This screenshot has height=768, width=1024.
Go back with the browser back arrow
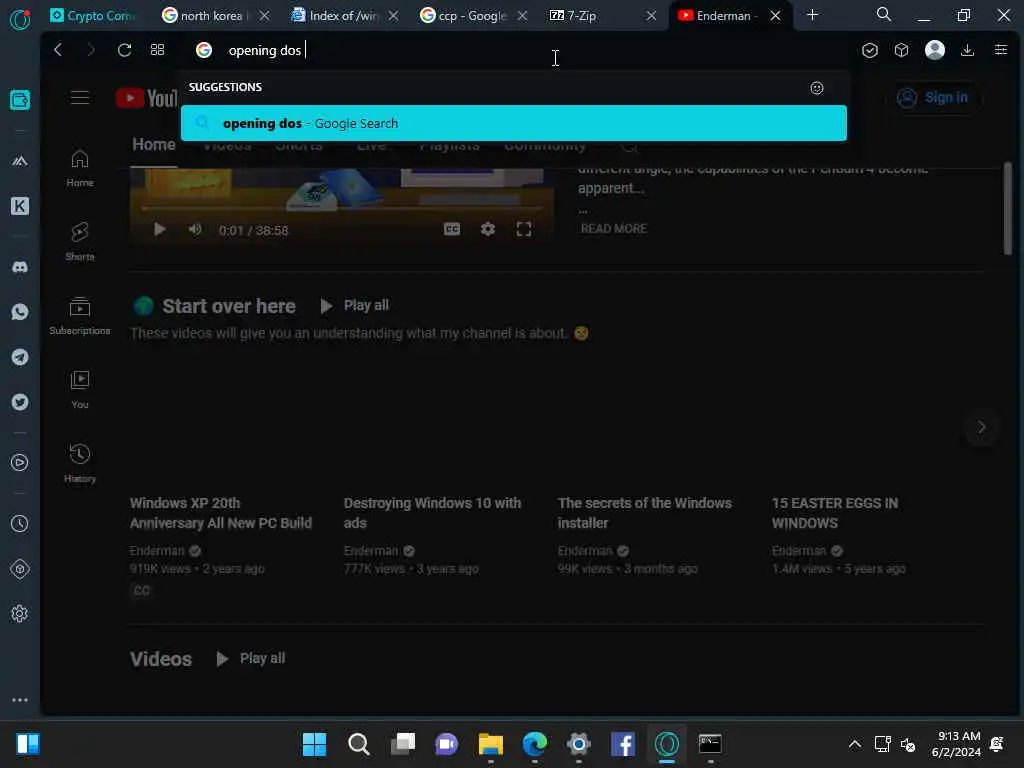(58, 50)
